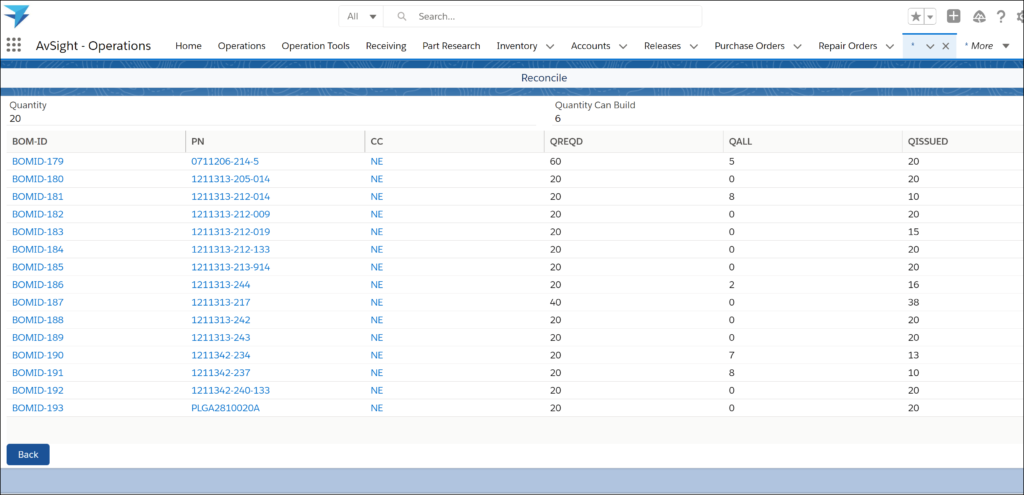Image resolution: width=1024 pixels, height=495 pixels.
Task: Click the AvSight logo icon
Action: click(16, 16)
